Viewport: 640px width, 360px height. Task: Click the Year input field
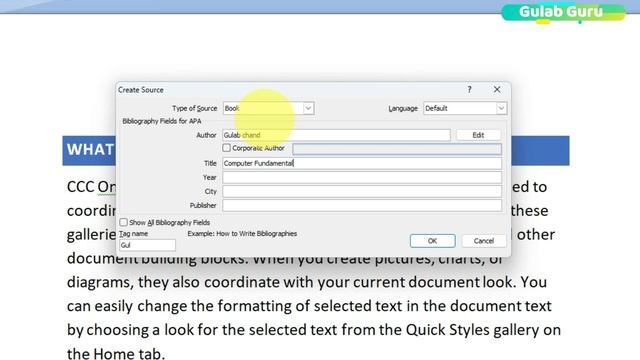tap(362, 178)
